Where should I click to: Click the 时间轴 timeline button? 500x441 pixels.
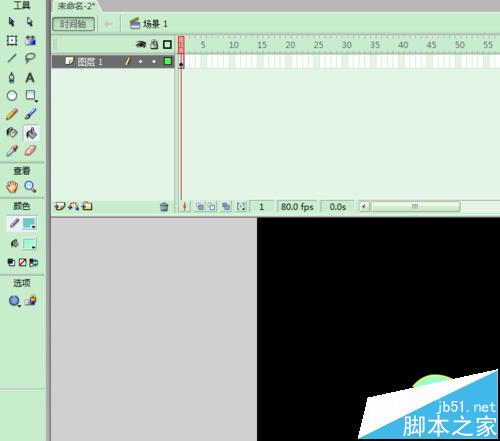(74, 24)
